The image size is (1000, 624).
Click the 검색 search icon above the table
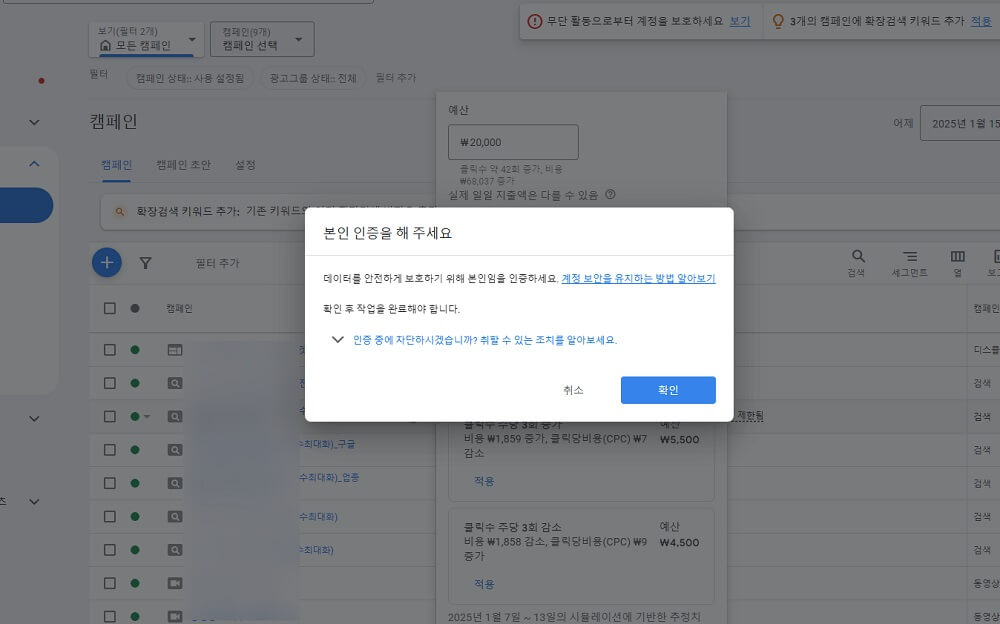pyautogui.click(x=856, y=256)
